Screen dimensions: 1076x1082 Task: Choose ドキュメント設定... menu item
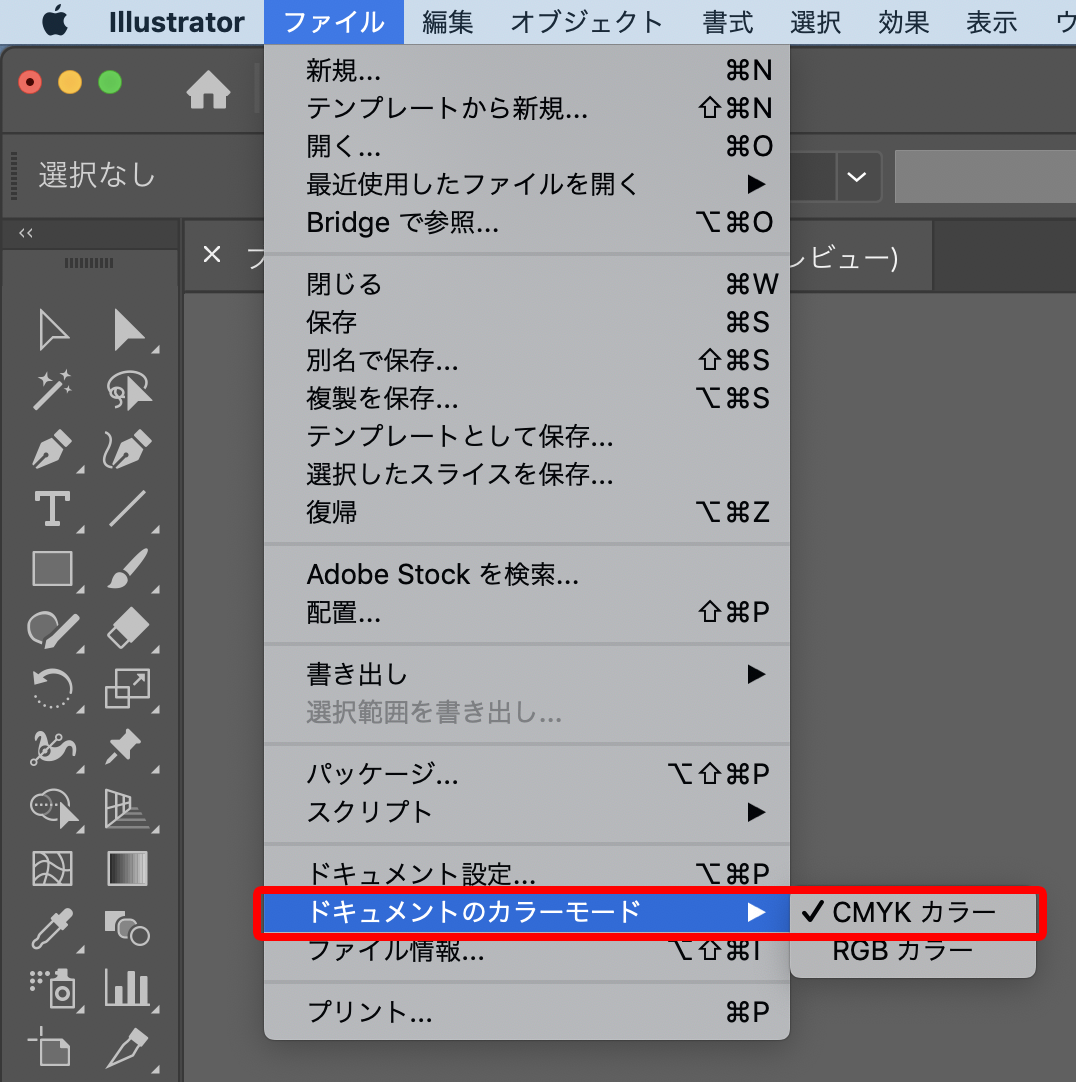pos(527,874)
